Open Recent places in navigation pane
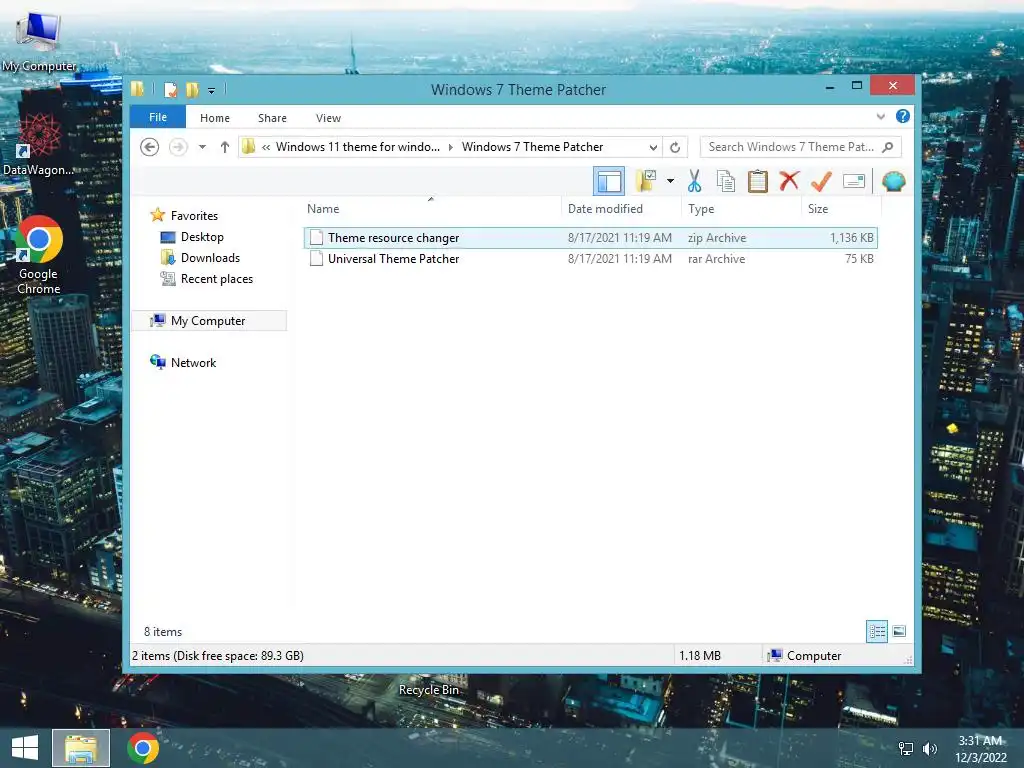 point(217,279)
